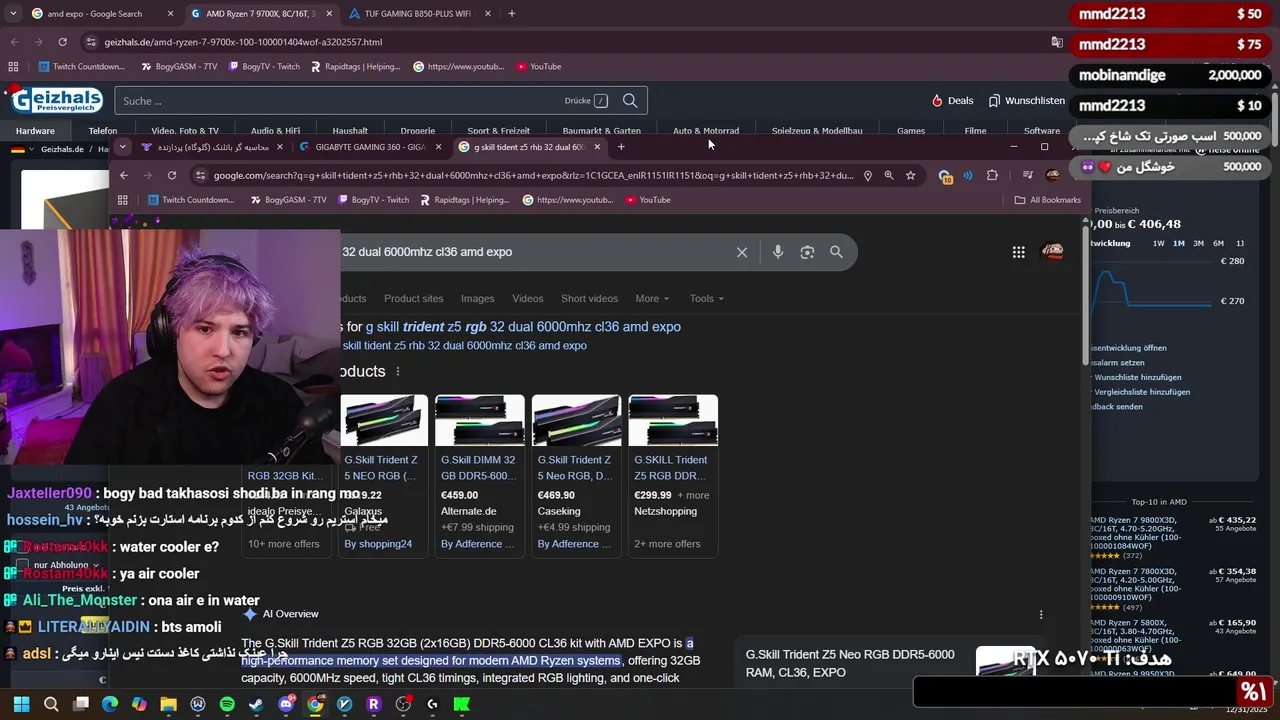This screenshot has height=720, width=1280.
Task: Select the Videos search tab
Action: [528, 298]
